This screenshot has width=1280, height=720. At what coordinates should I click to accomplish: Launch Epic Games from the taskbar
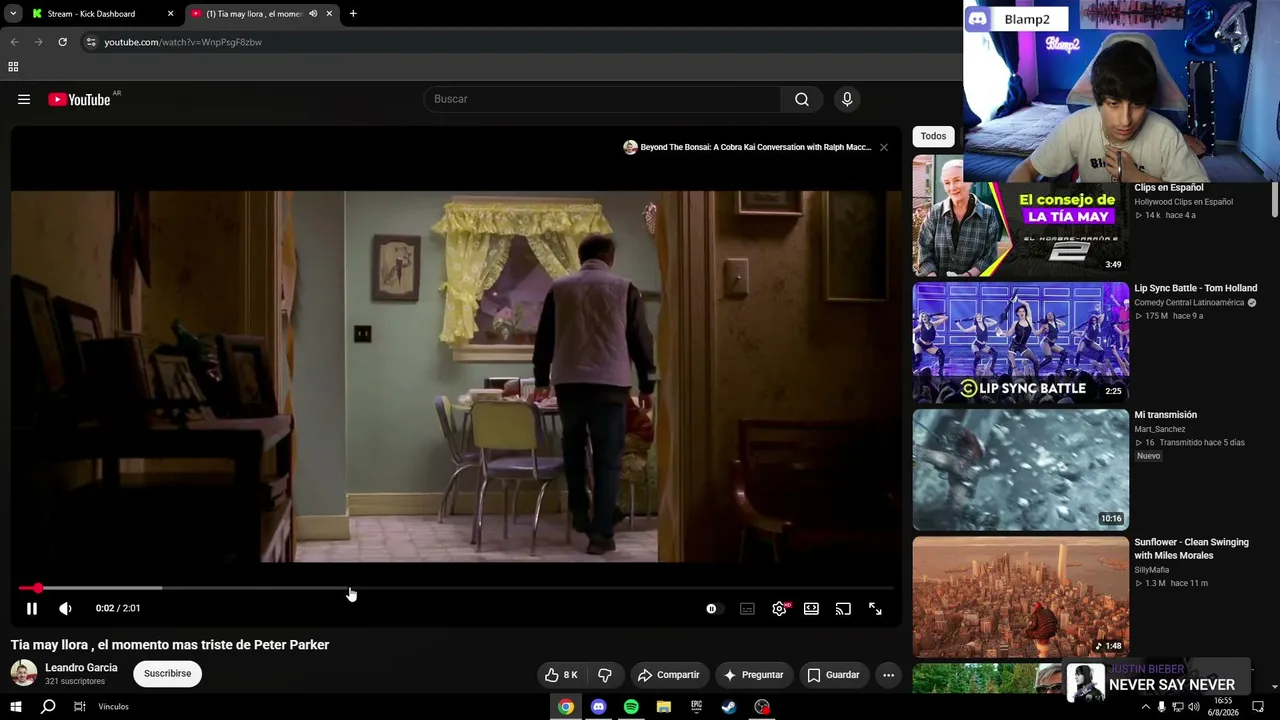point(696,707)
